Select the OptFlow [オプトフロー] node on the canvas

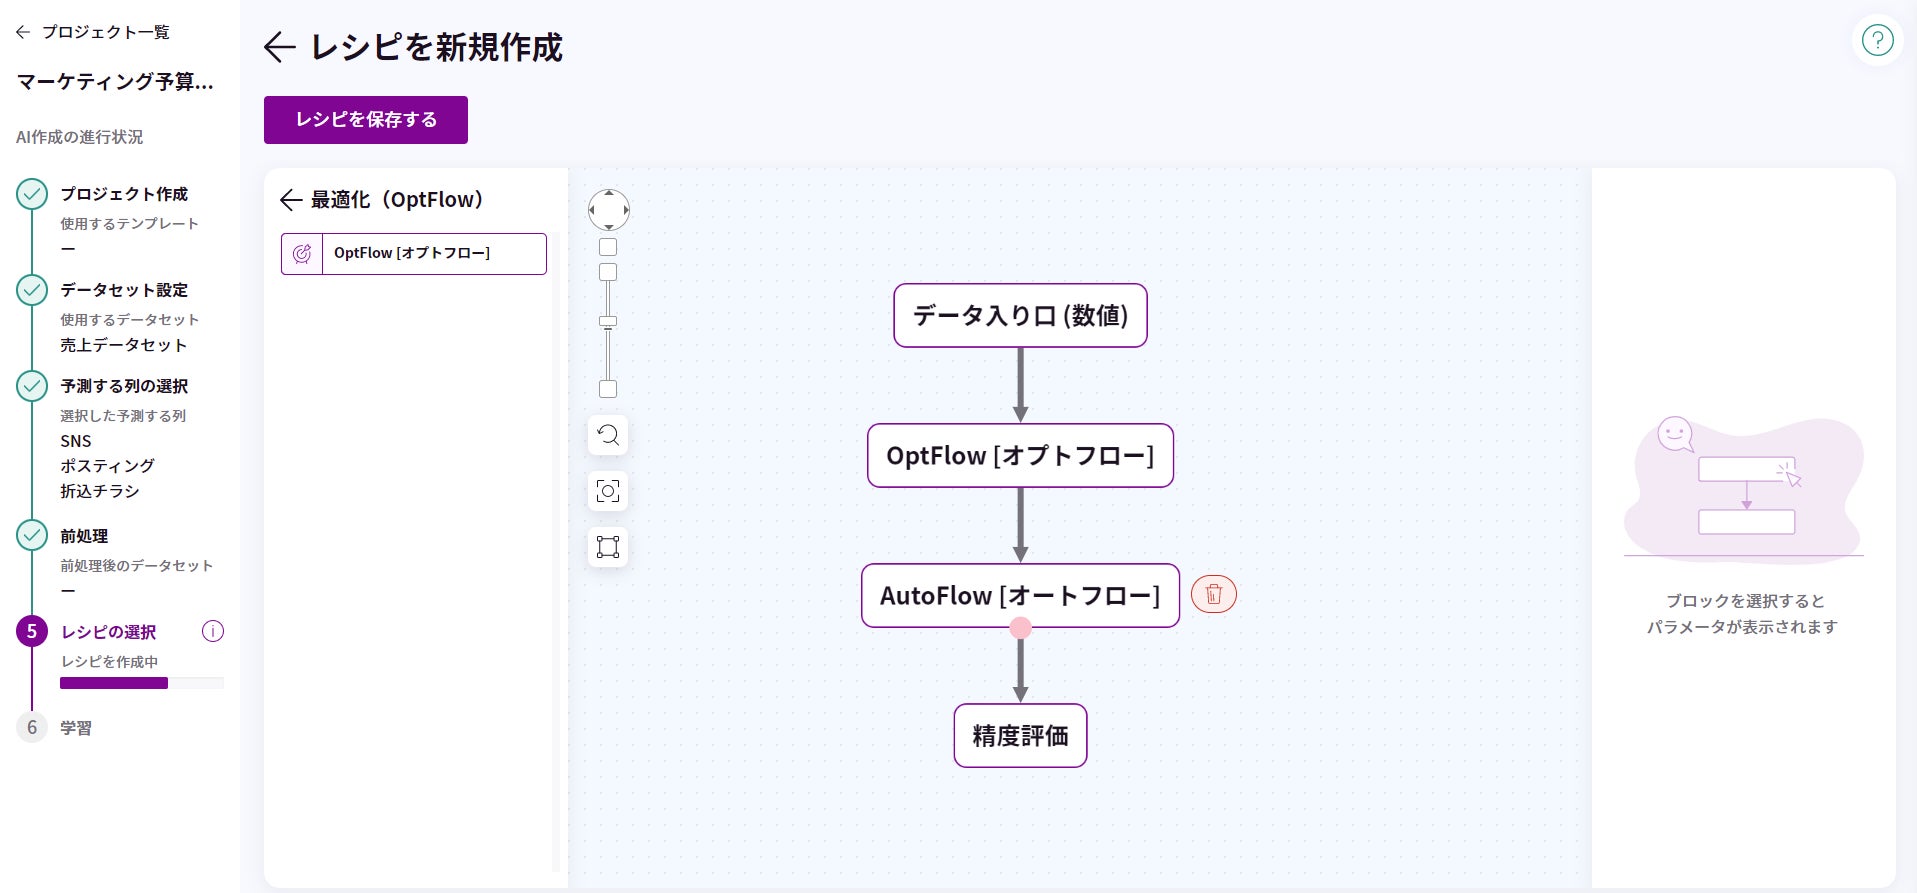1020,456
